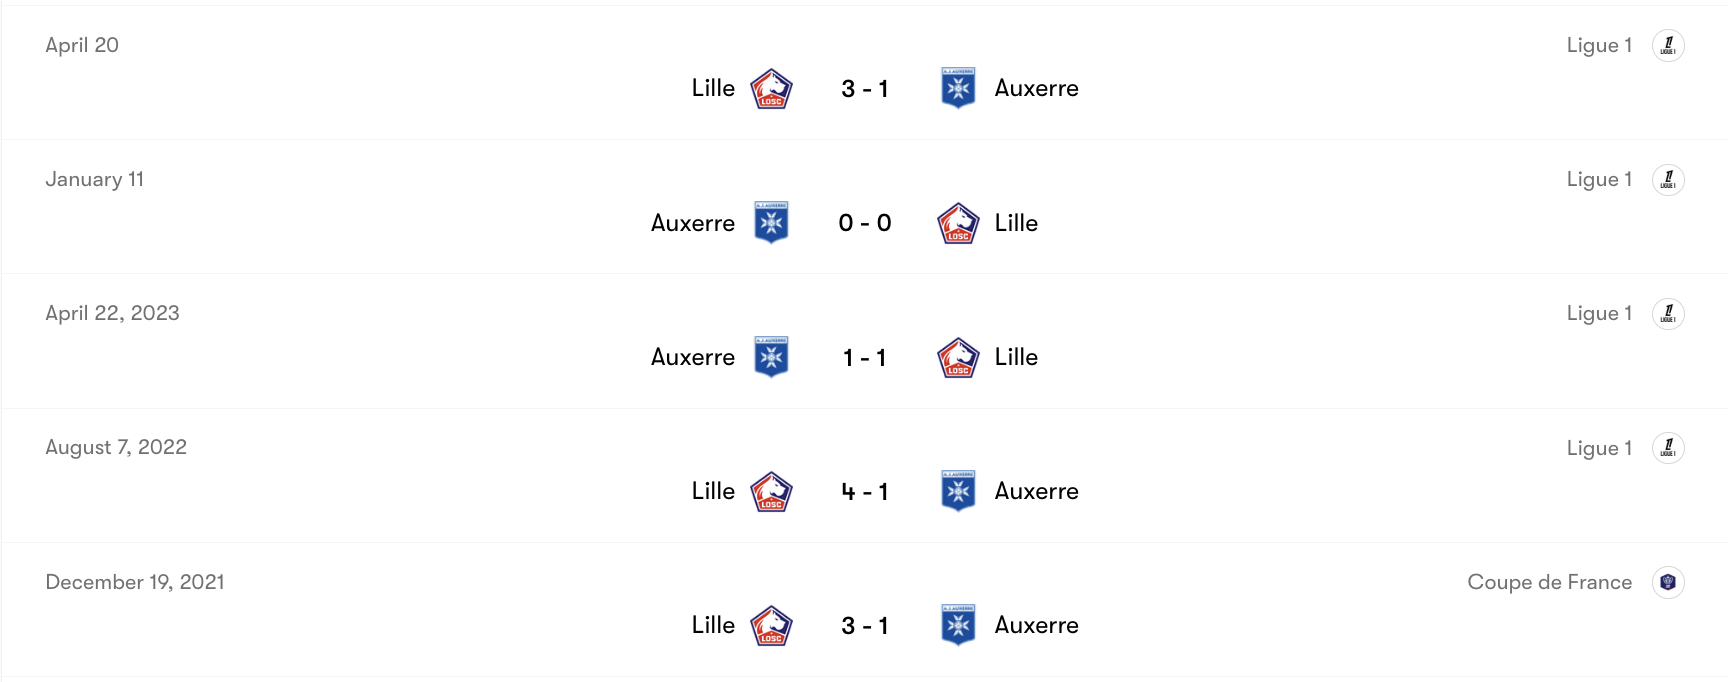Select the Ligue 1 icon next to August 7, 2022
This screenshot has height=682, width=1728.
point(1668,448)
